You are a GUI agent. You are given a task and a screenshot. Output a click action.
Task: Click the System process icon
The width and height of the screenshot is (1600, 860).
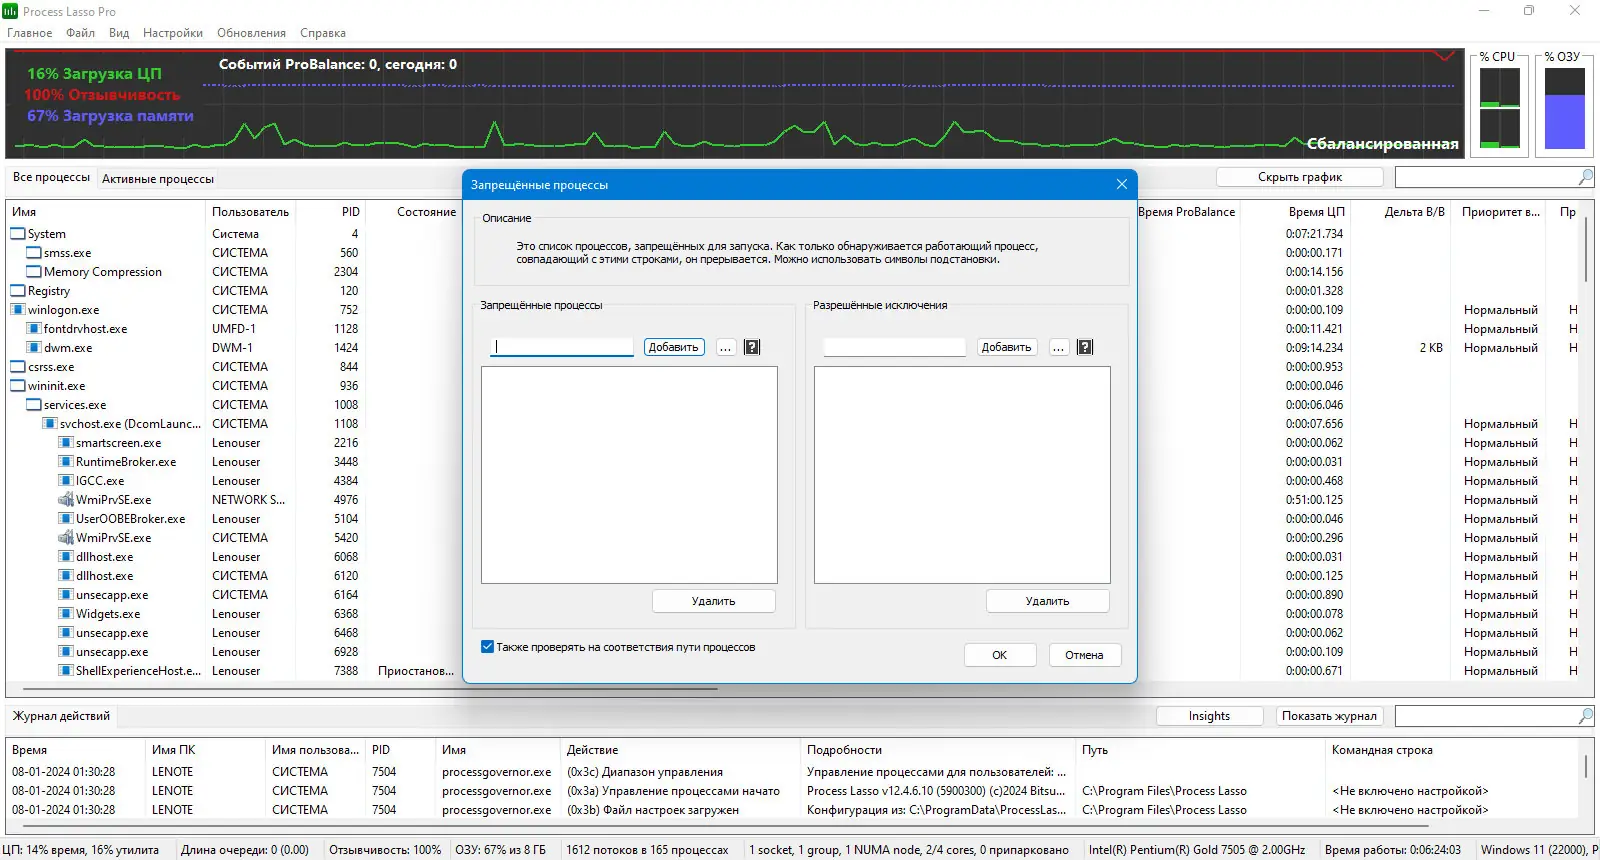coord(18,234)
